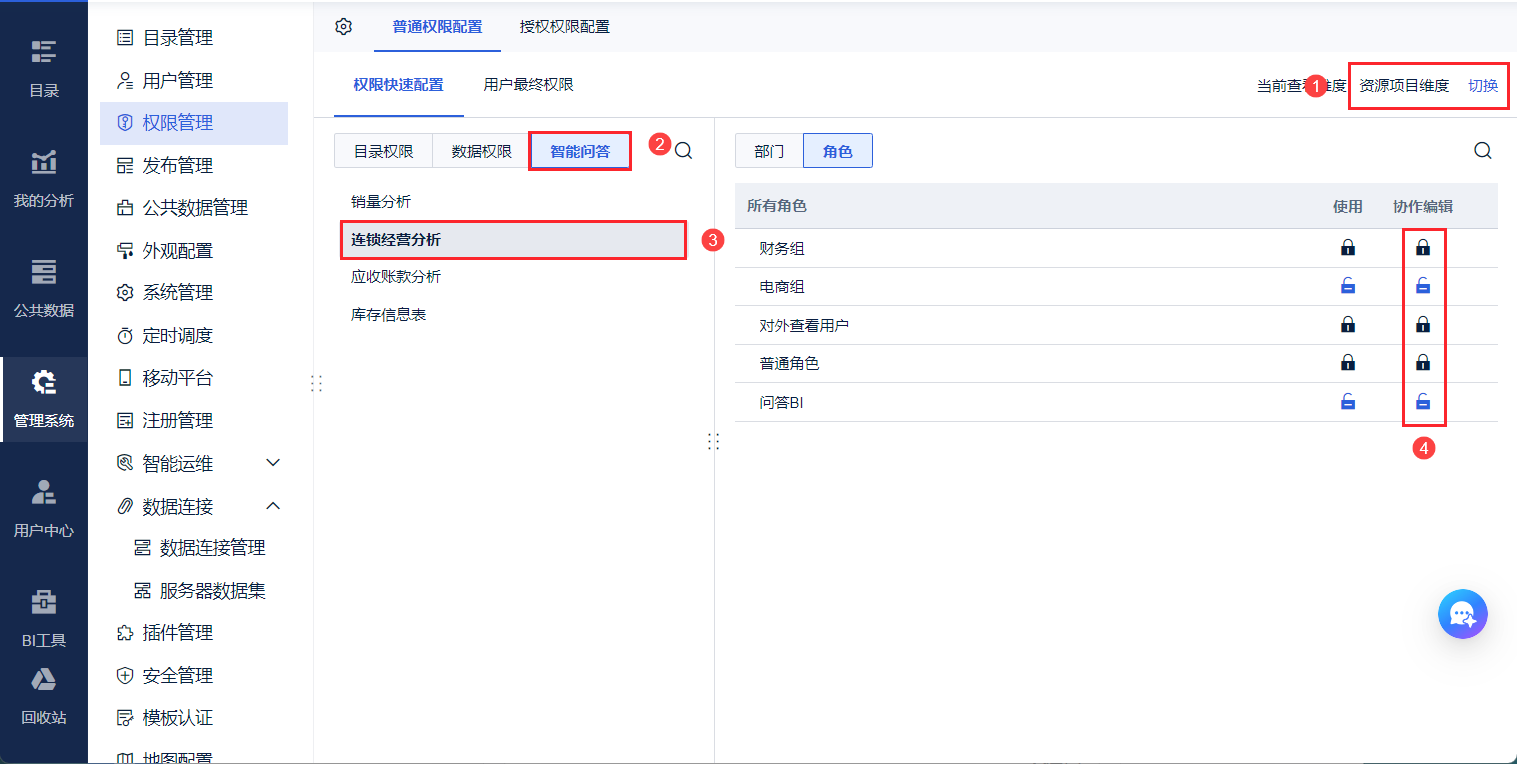Click the search icon above the role table
Image resolution: width=1517 pixels, height=764 pixels.
(x=1483, y=151)
